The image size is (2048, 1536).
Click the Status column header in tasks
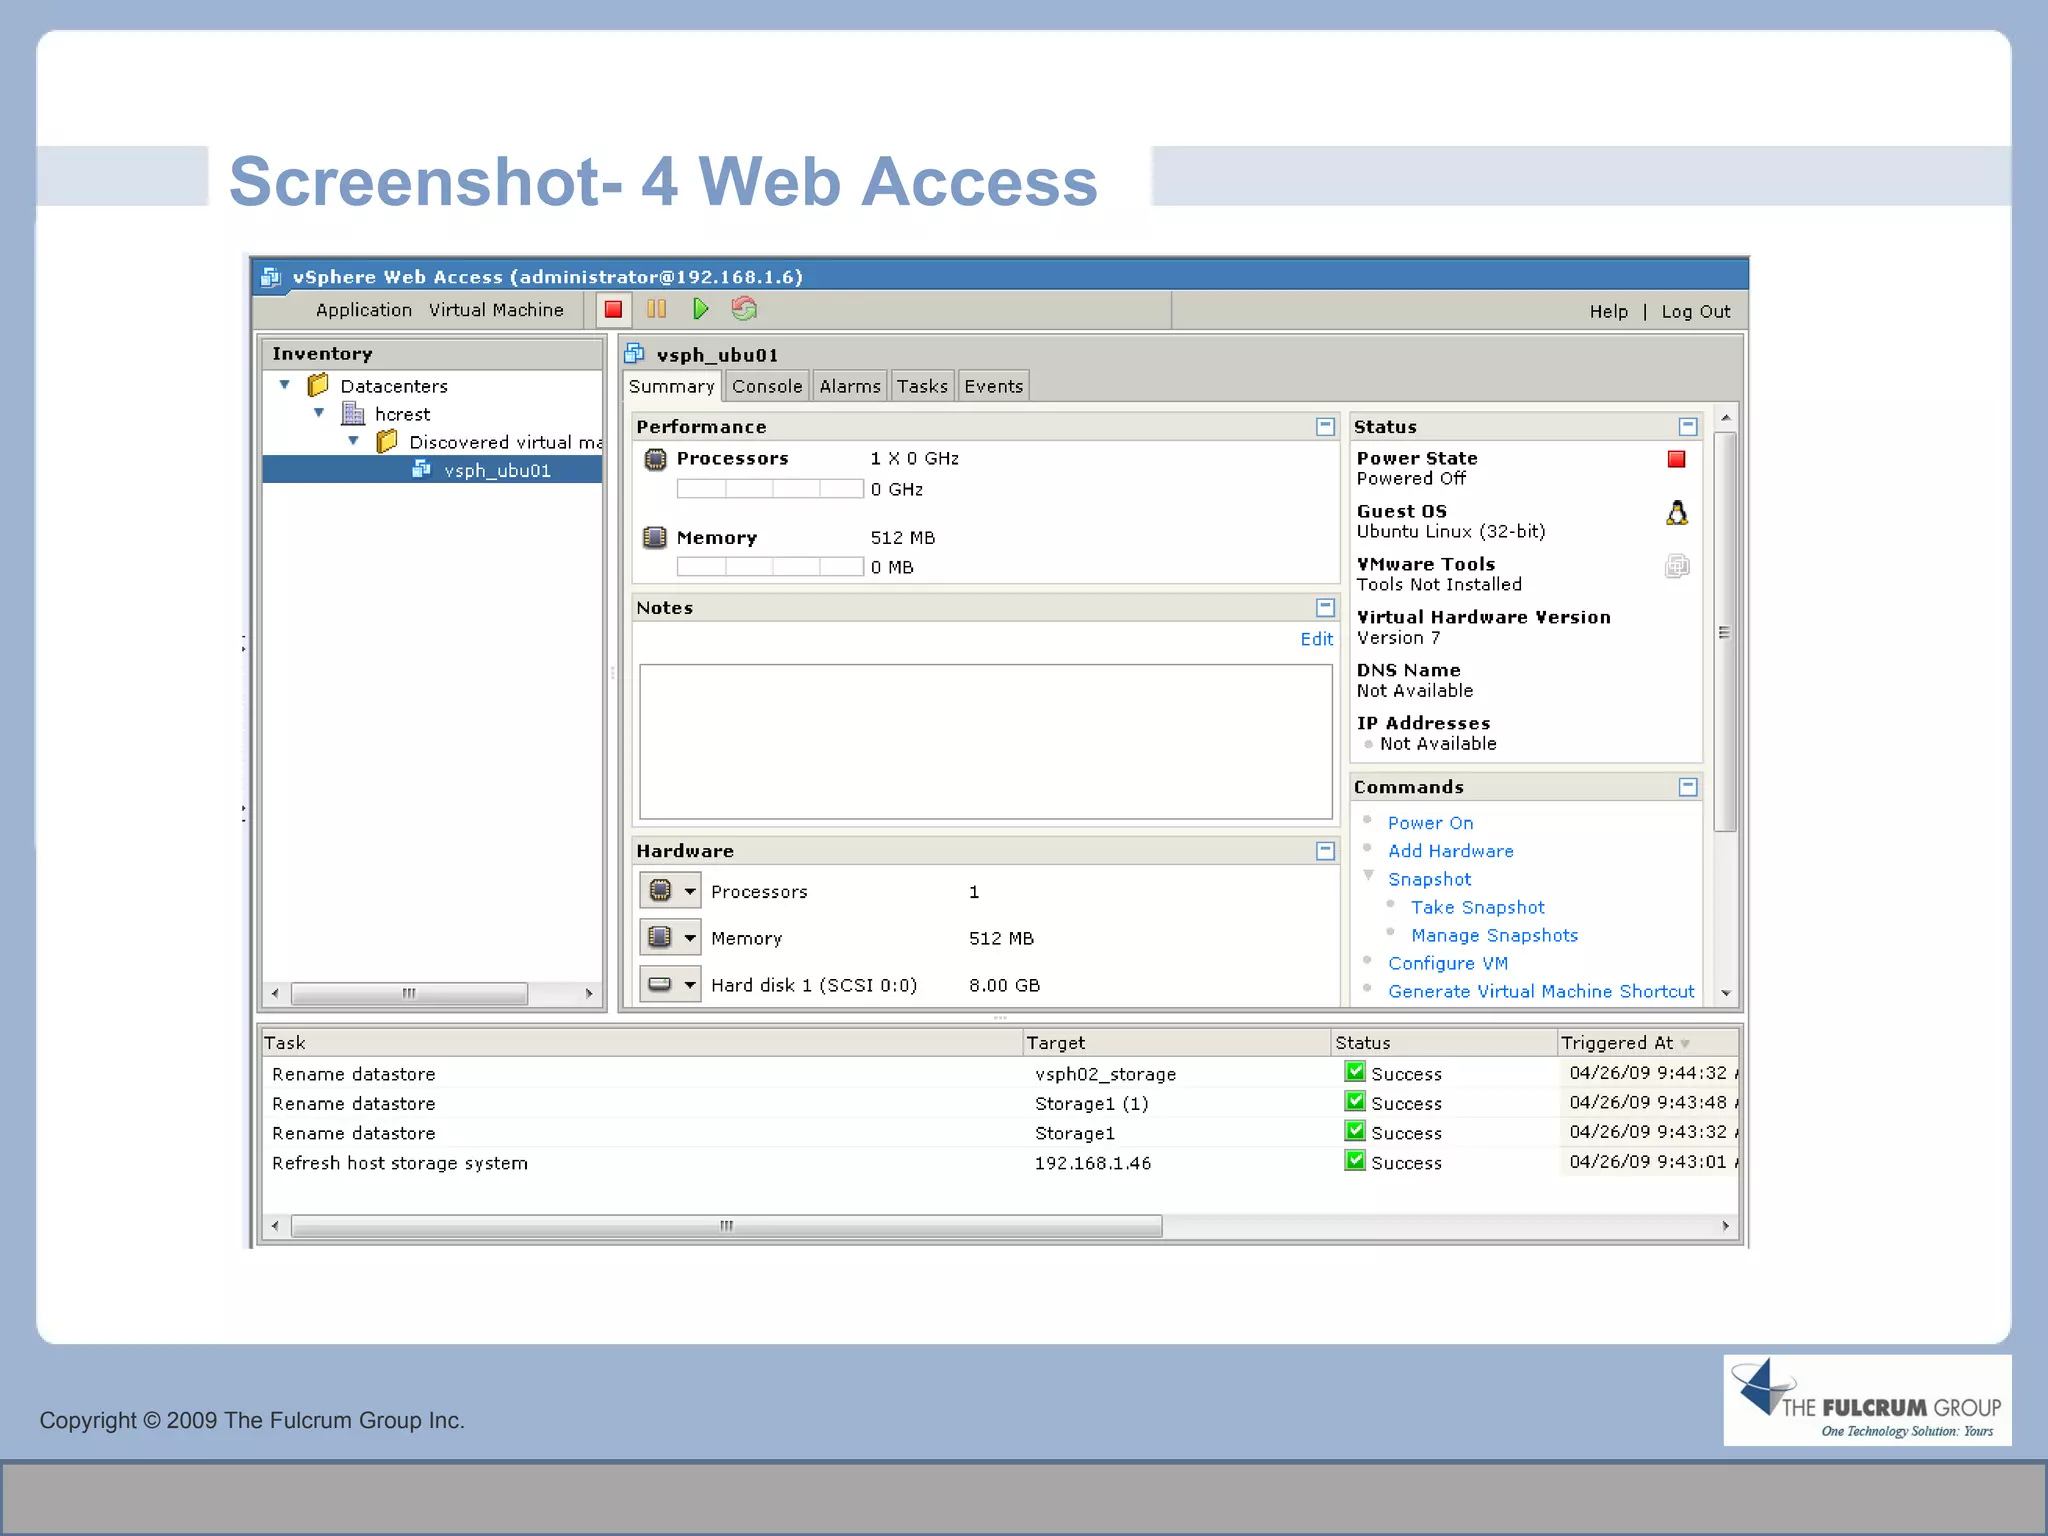[1444, 1043]
